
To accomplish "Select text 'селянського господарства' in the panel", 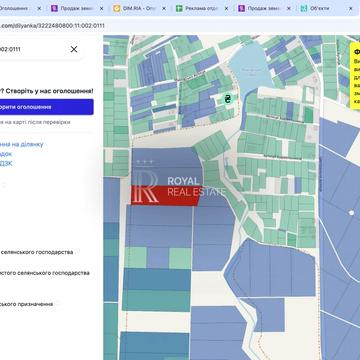I will pyautogui.click(x=37, y=252).
